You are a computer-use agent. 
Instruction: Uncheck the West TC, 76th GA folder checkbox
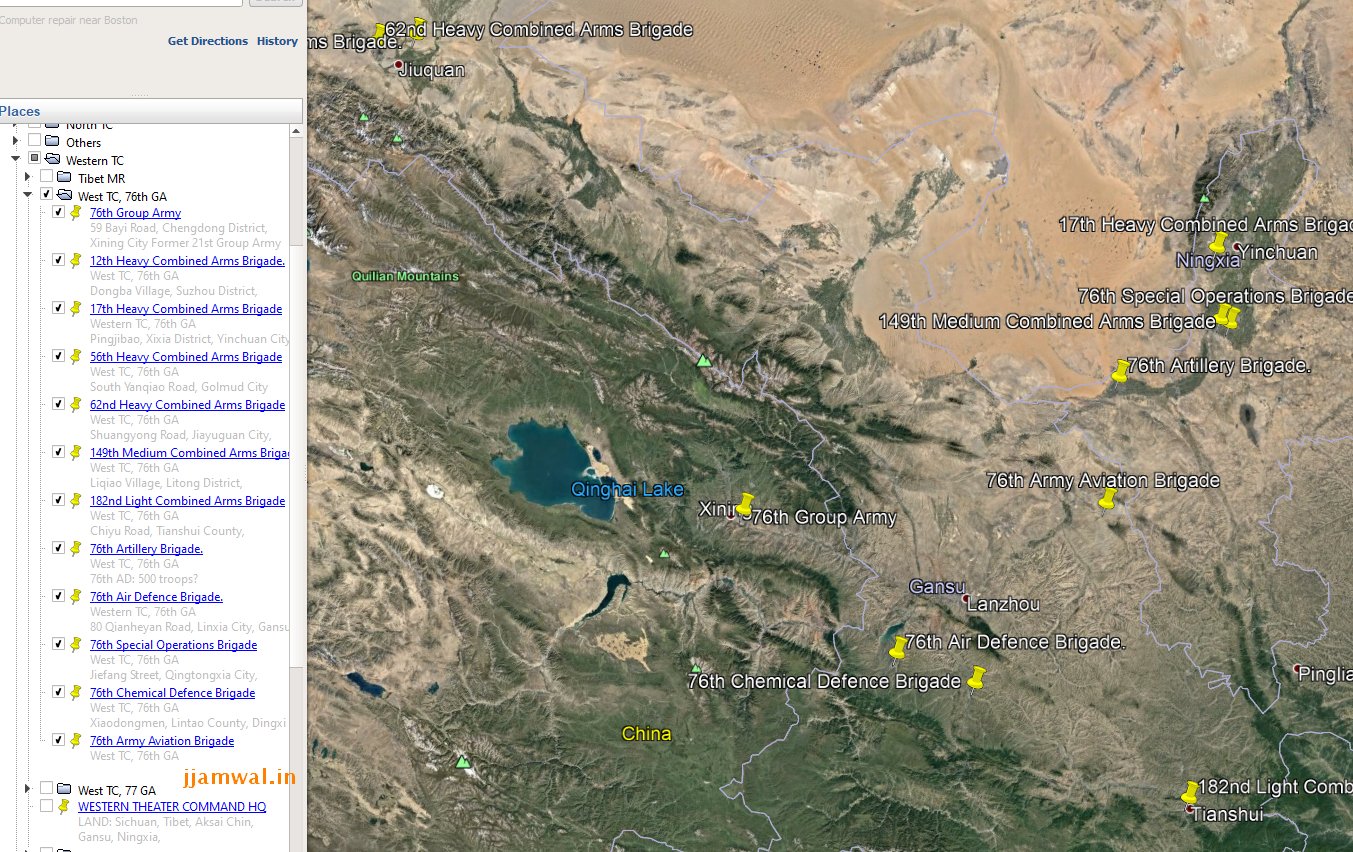click(x=46, y=194)
